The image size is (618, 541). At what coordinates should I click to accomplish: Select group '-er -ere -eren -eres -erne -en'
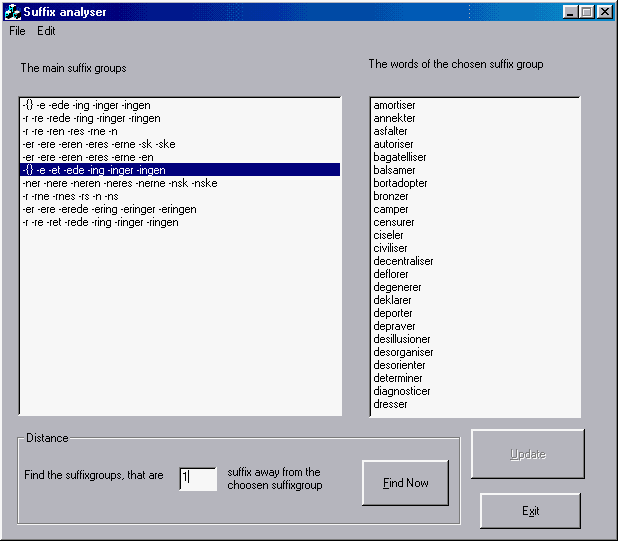pyautogui.click(x=180, y=157)
